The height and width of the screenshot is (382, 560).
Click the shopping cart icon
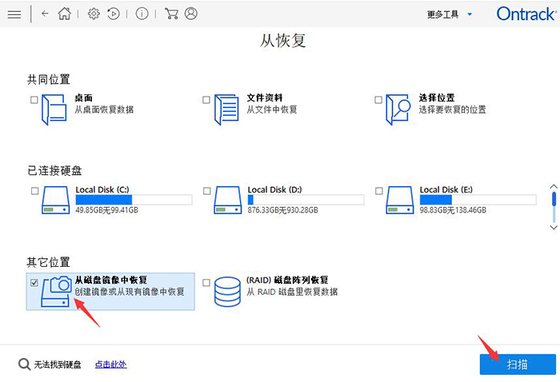point(171,14)
